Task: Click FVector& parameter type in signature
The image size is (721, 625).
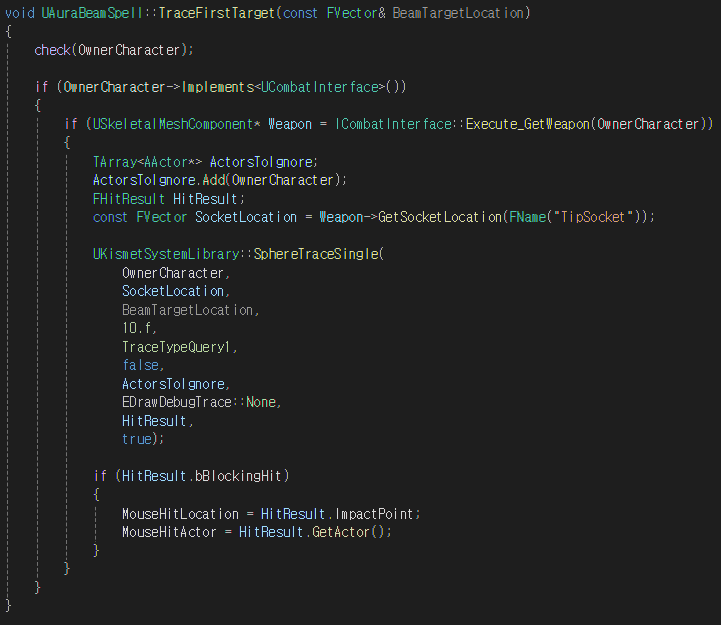Action: coord(356,13)
